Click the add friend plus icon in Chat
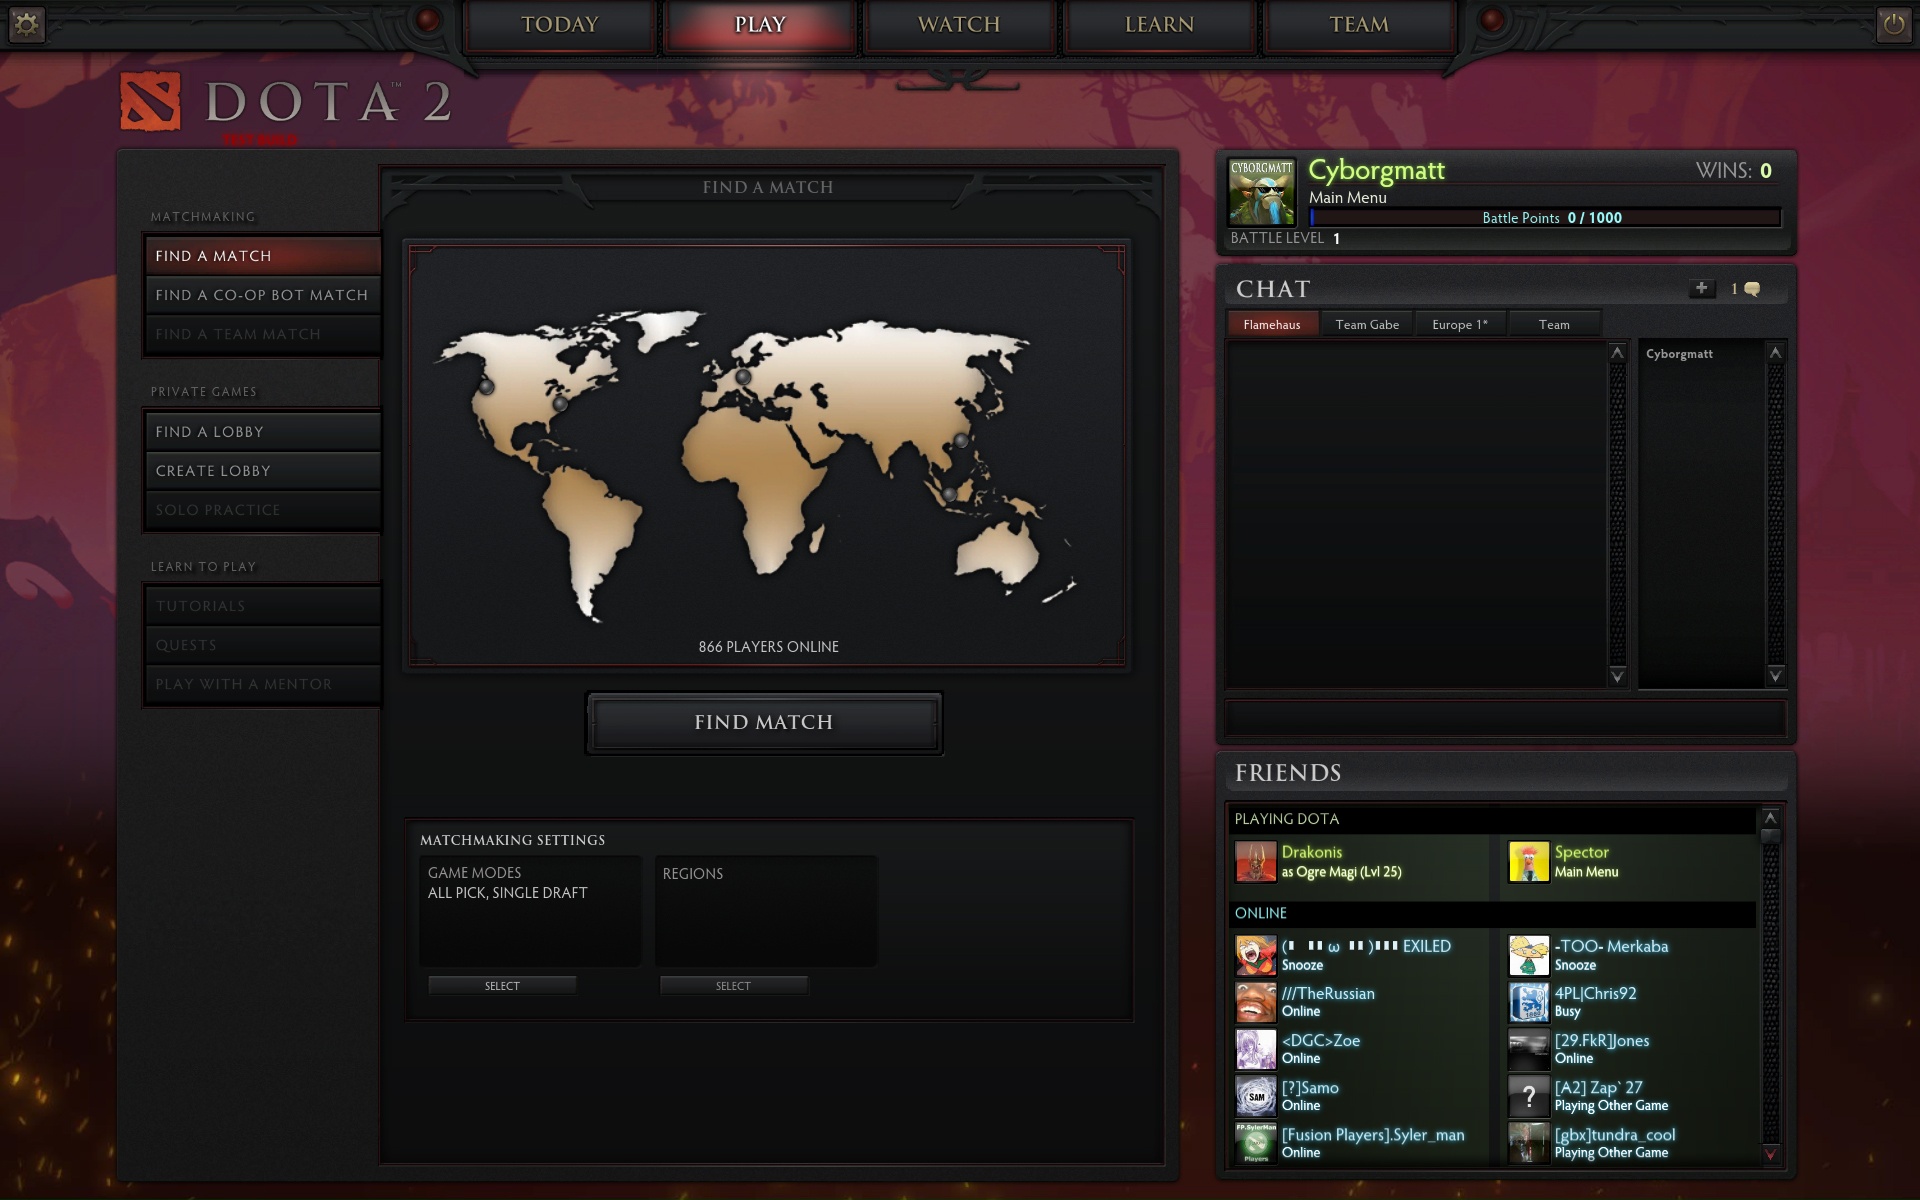Viewport: 1920px width, 1200px height. pos(1702,288)
